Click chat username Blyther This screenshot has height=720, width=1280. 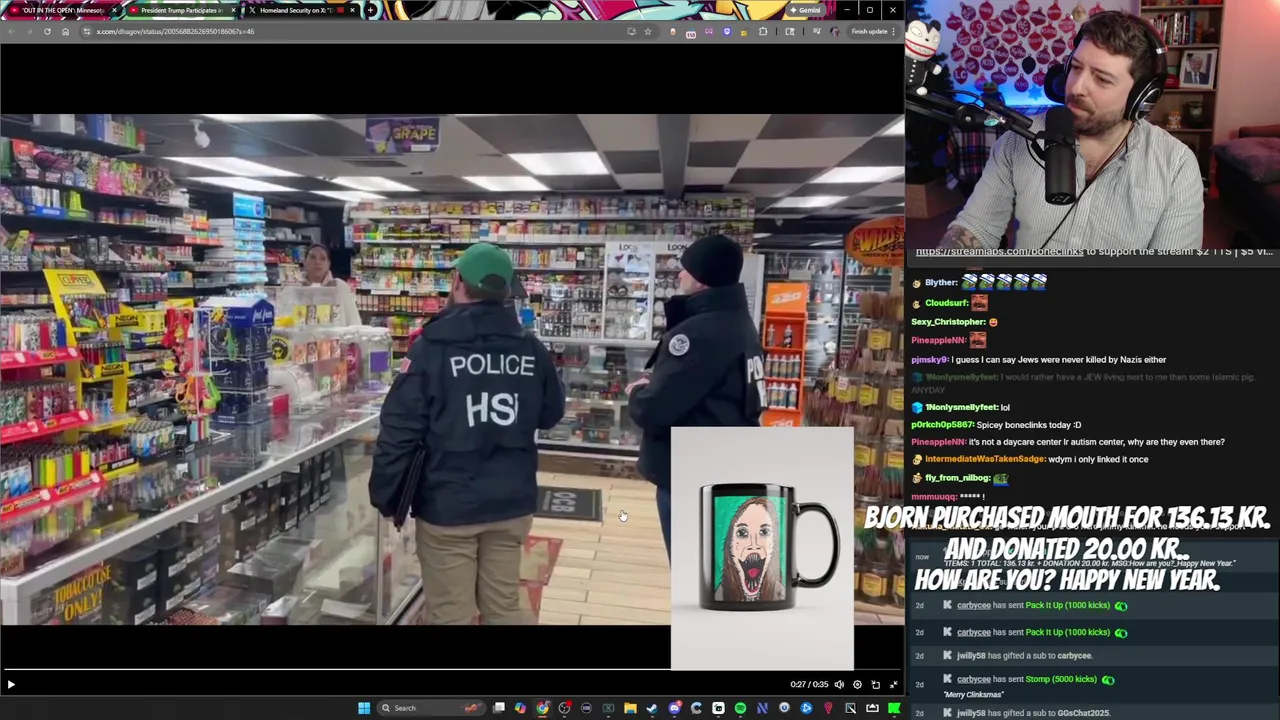tap(941, 282)
